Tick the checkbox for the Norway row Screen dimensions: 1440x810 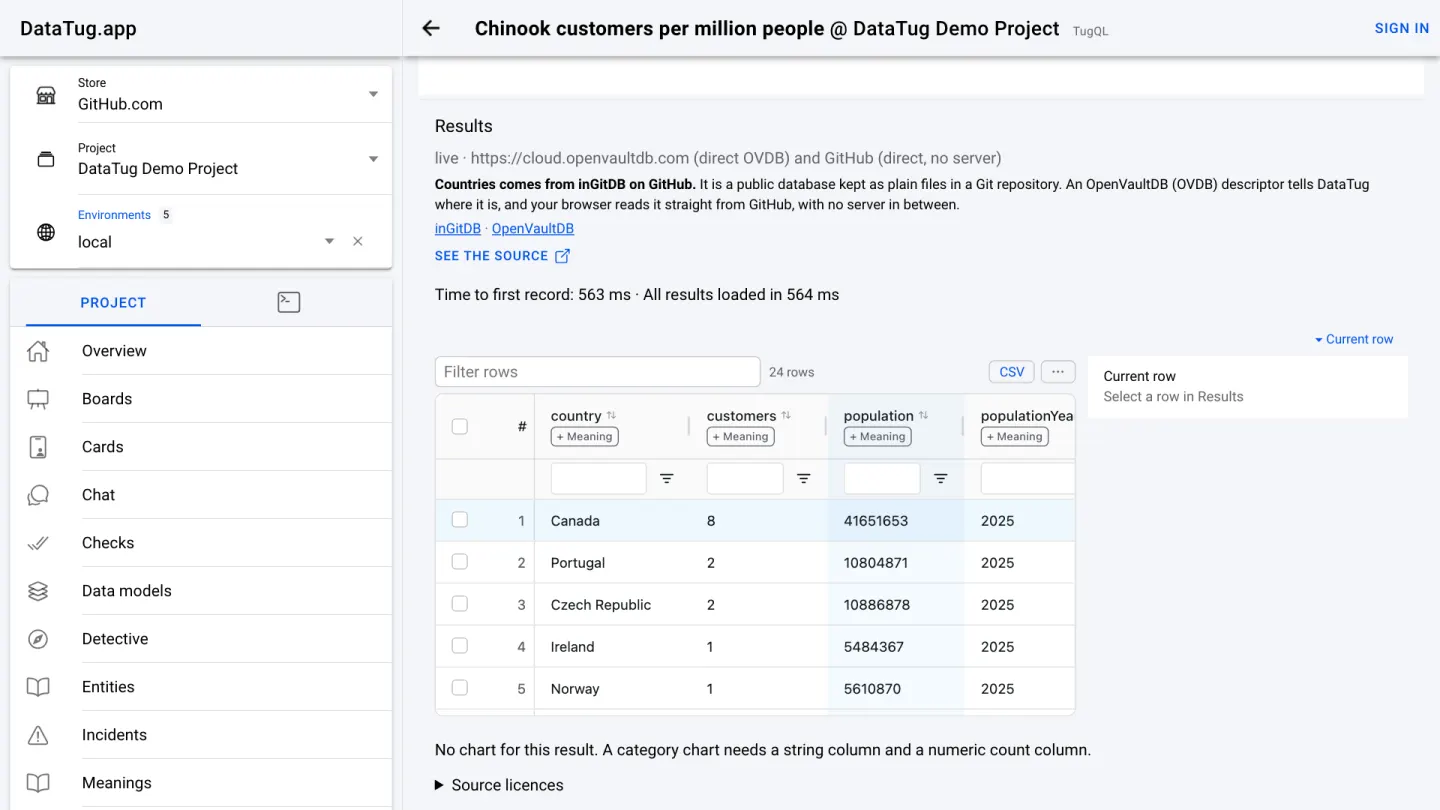click(460, 688)
